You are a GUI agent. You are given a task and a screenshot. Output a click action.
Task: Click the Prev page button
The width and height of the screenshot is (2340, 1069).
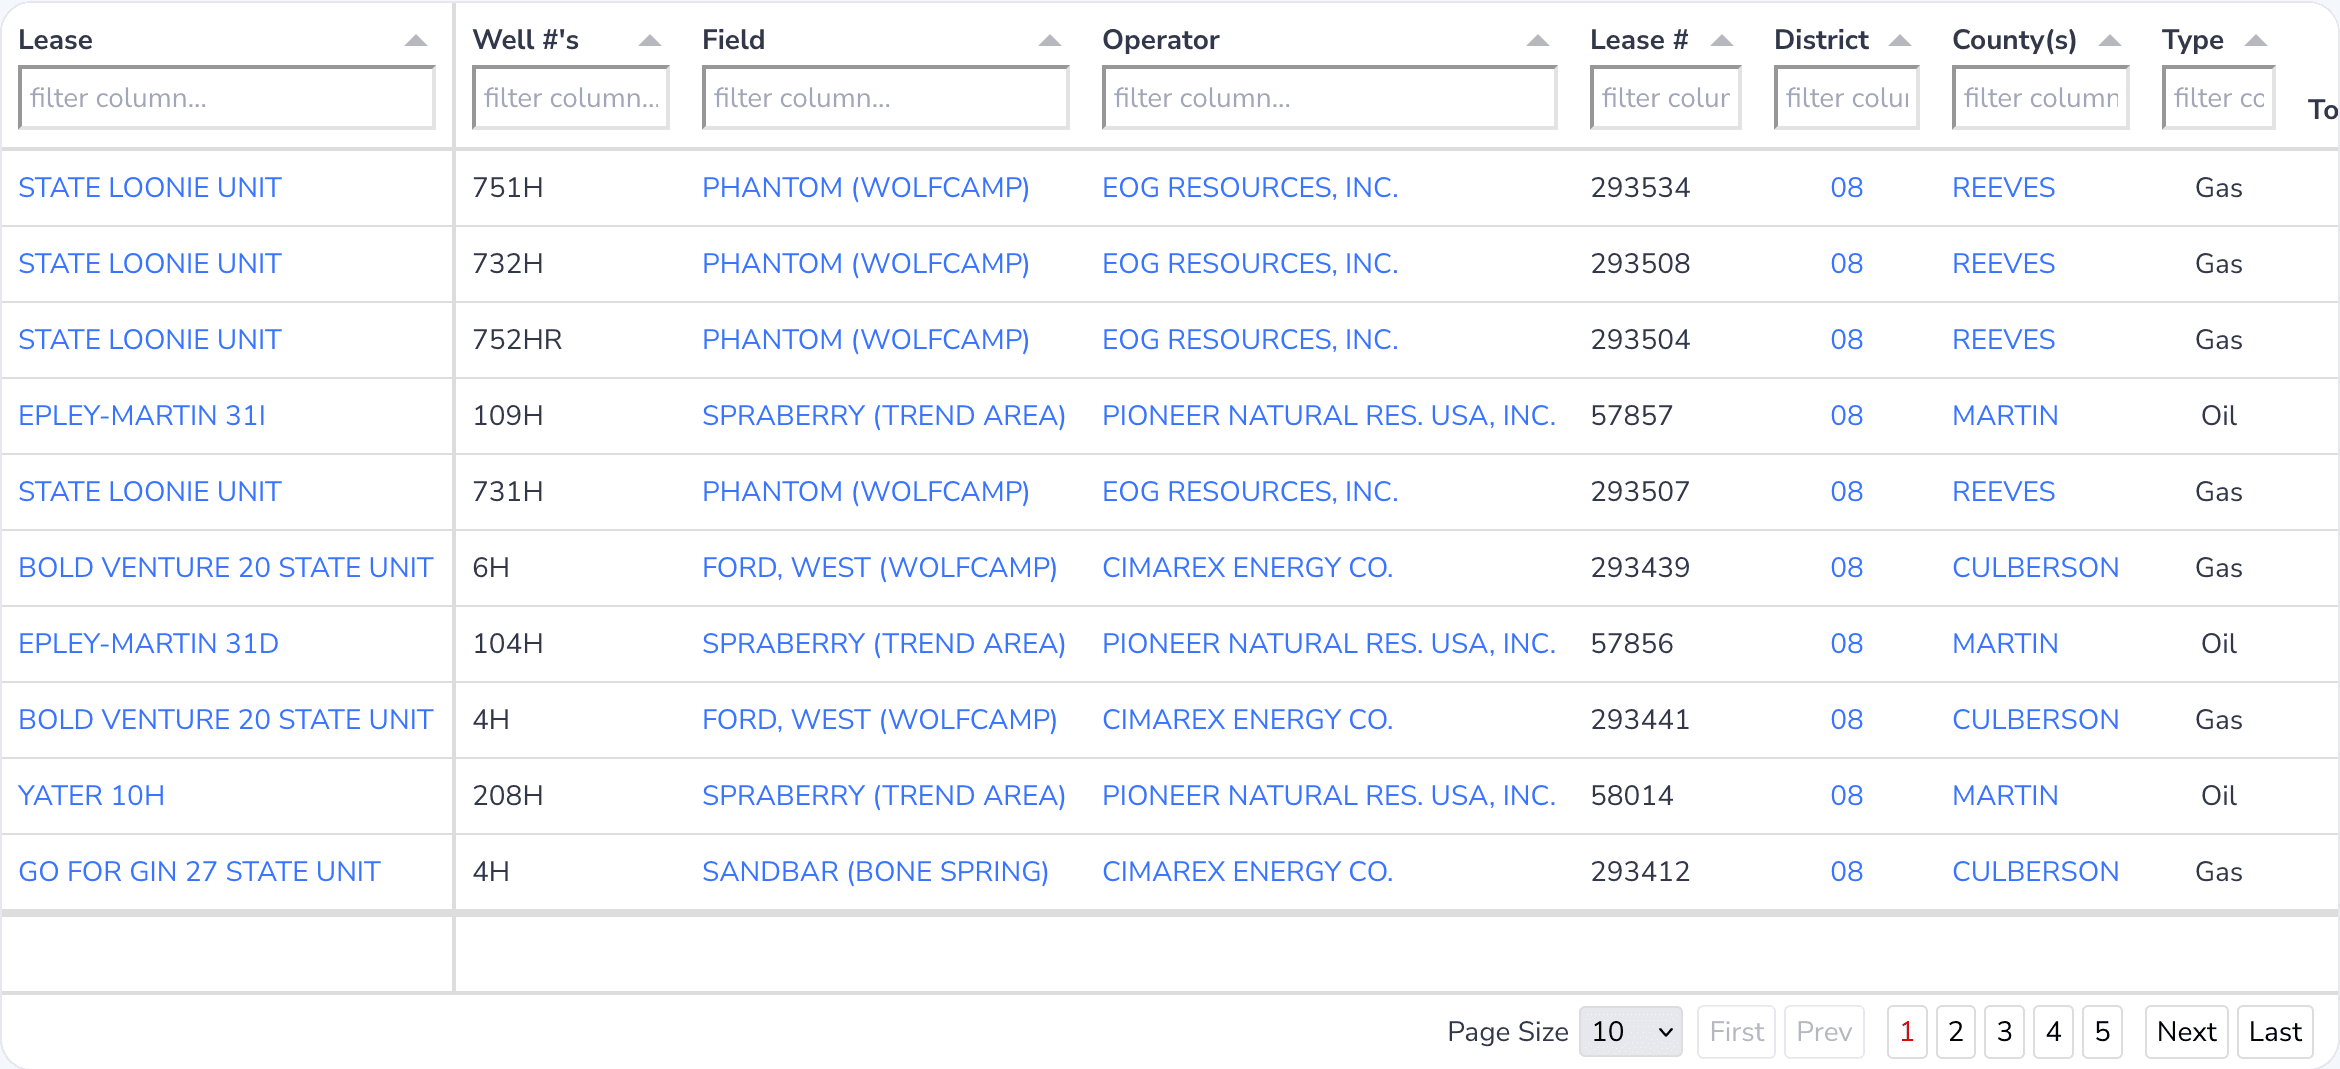point(1825,1031)
